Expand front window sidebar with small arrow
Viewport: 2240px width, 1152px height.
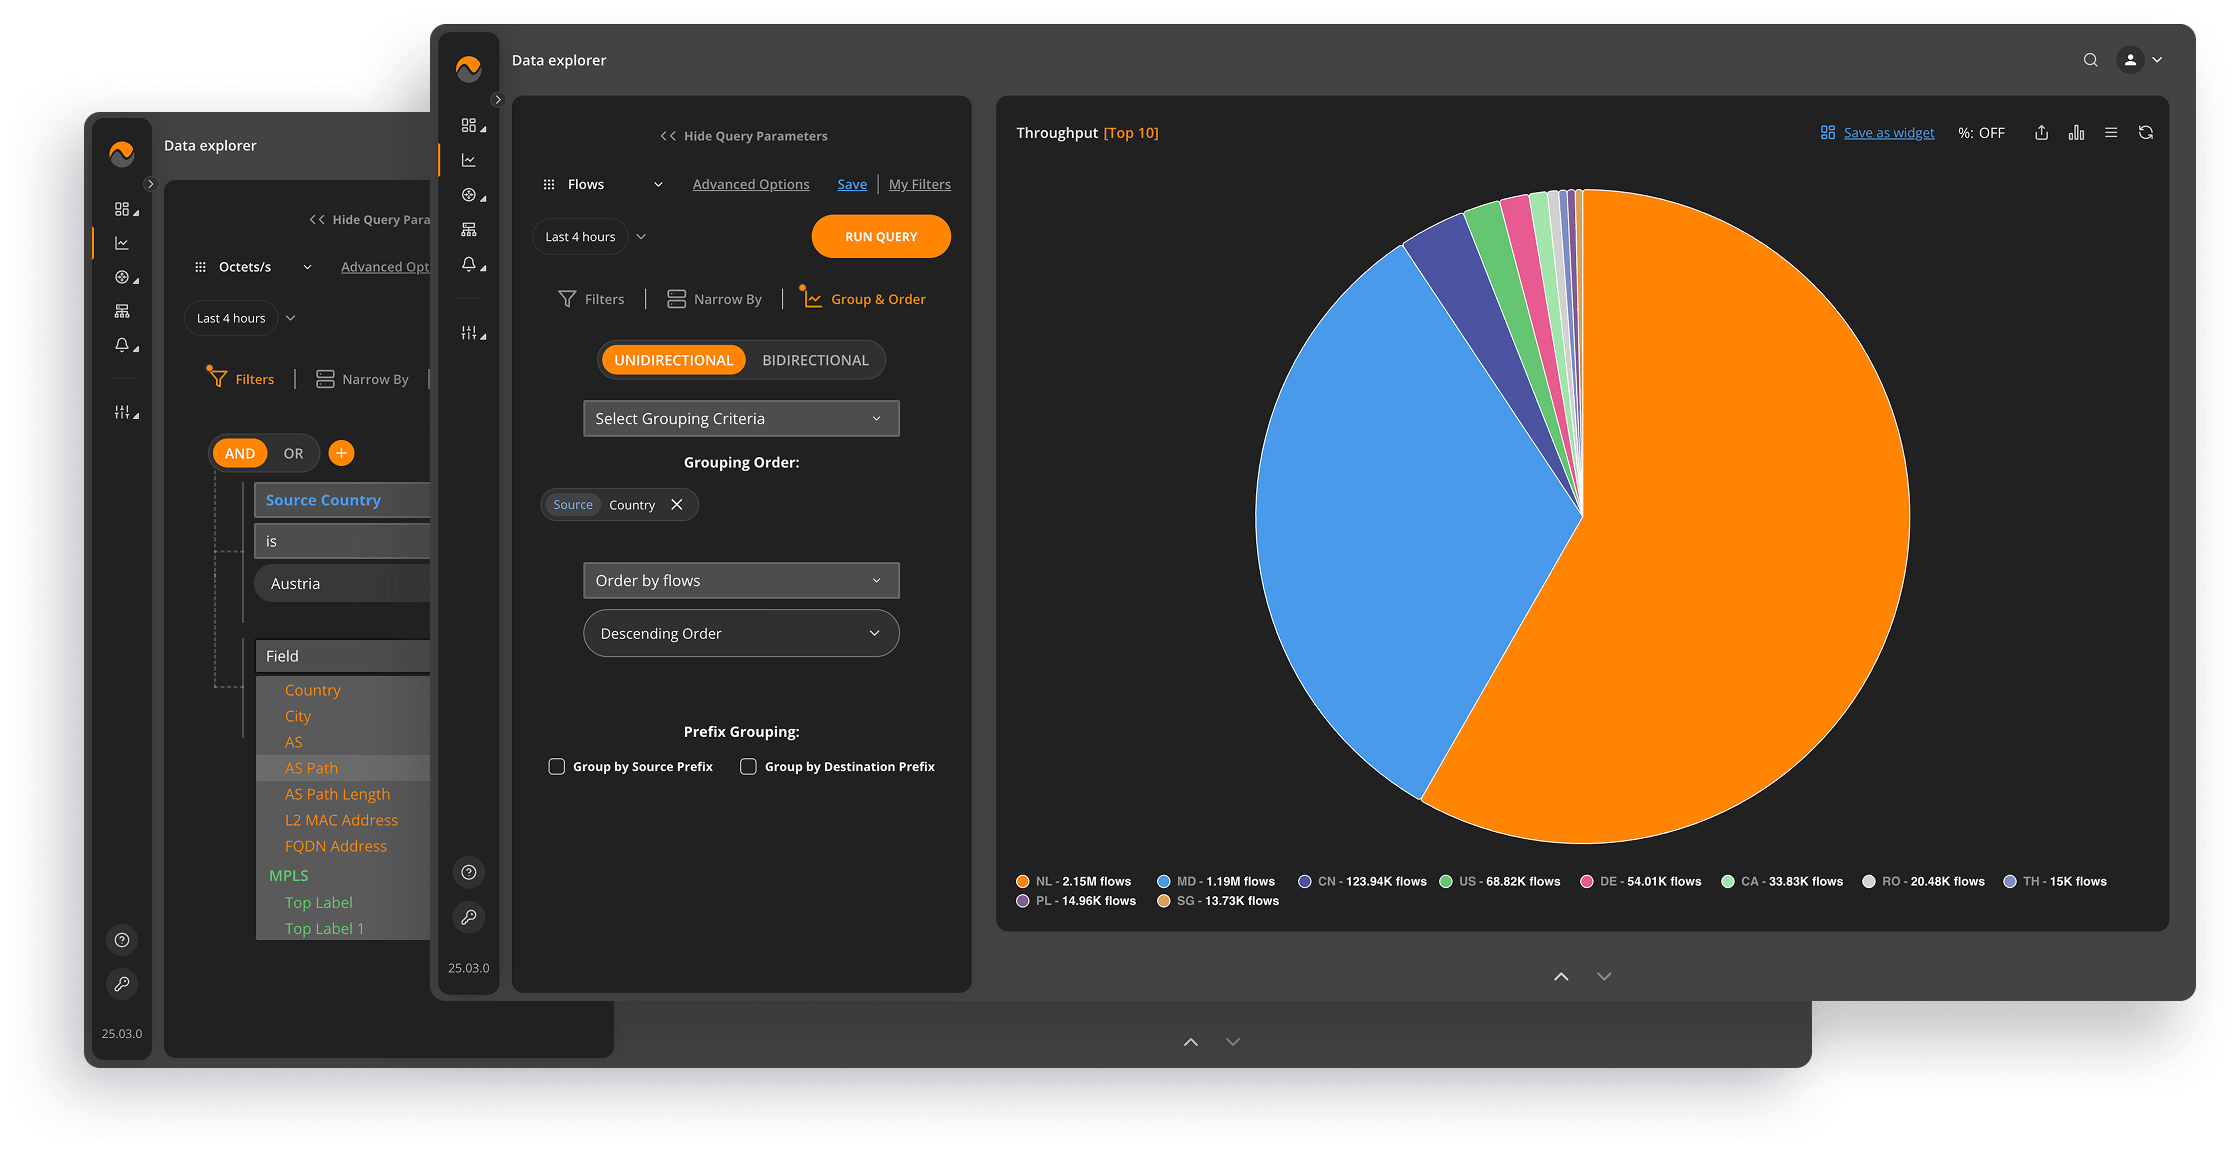click(498, 100)
